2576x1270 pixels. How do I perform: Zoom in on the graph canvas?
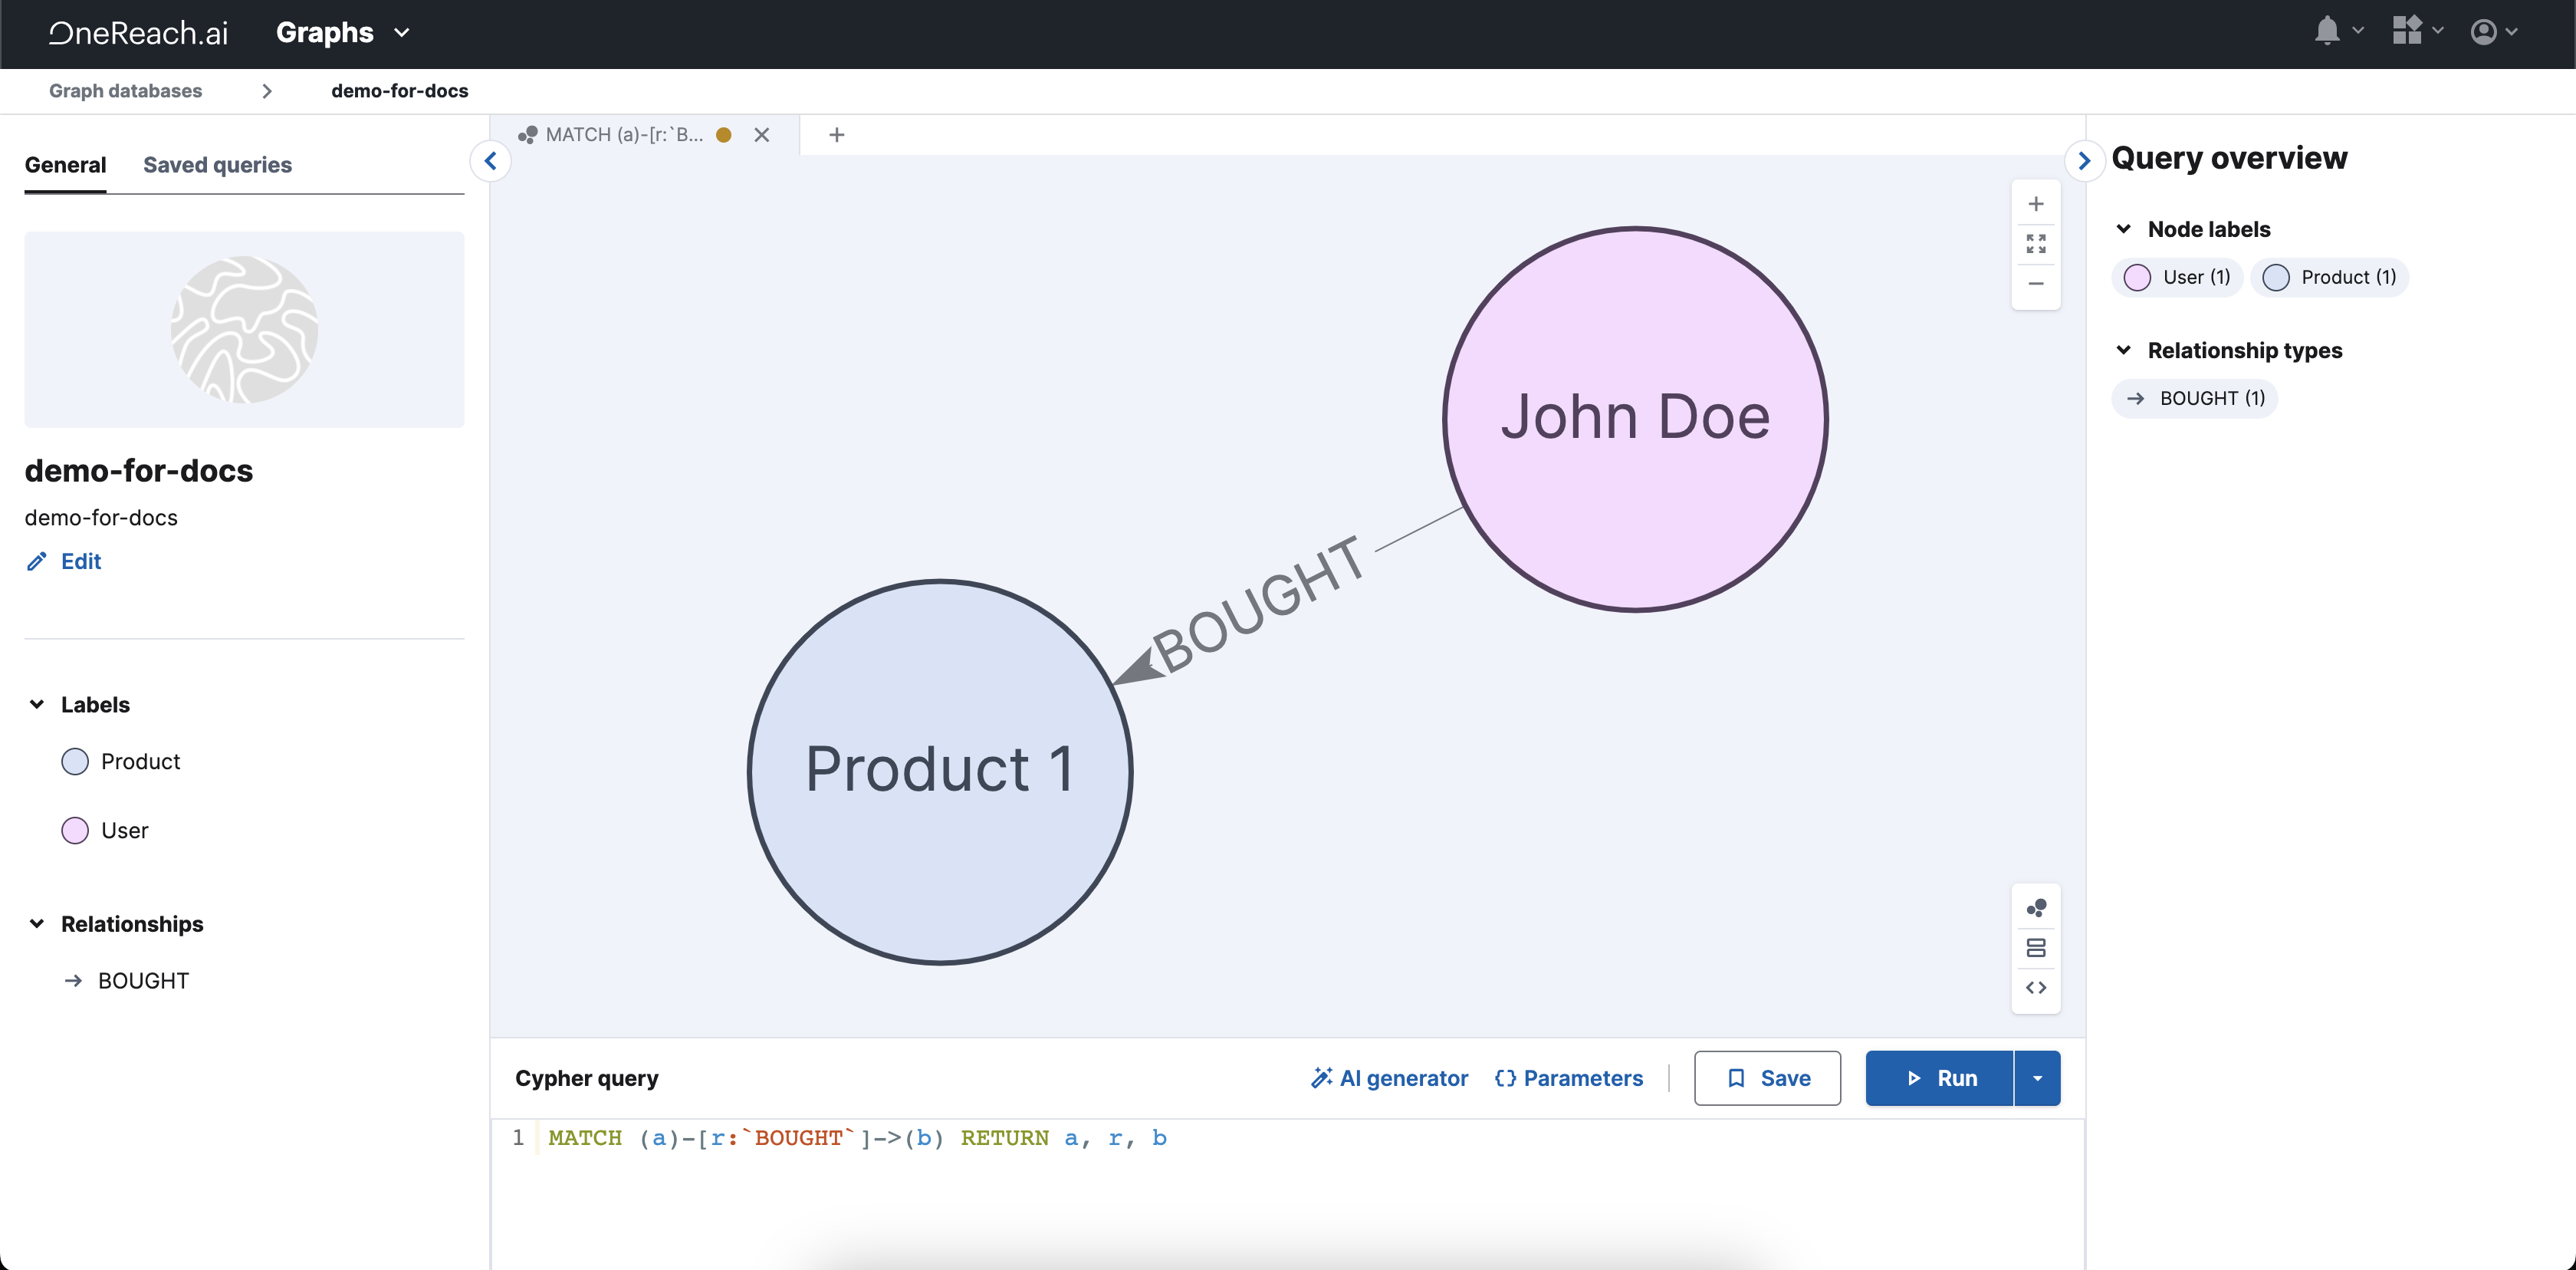(x=2035, y=204)
